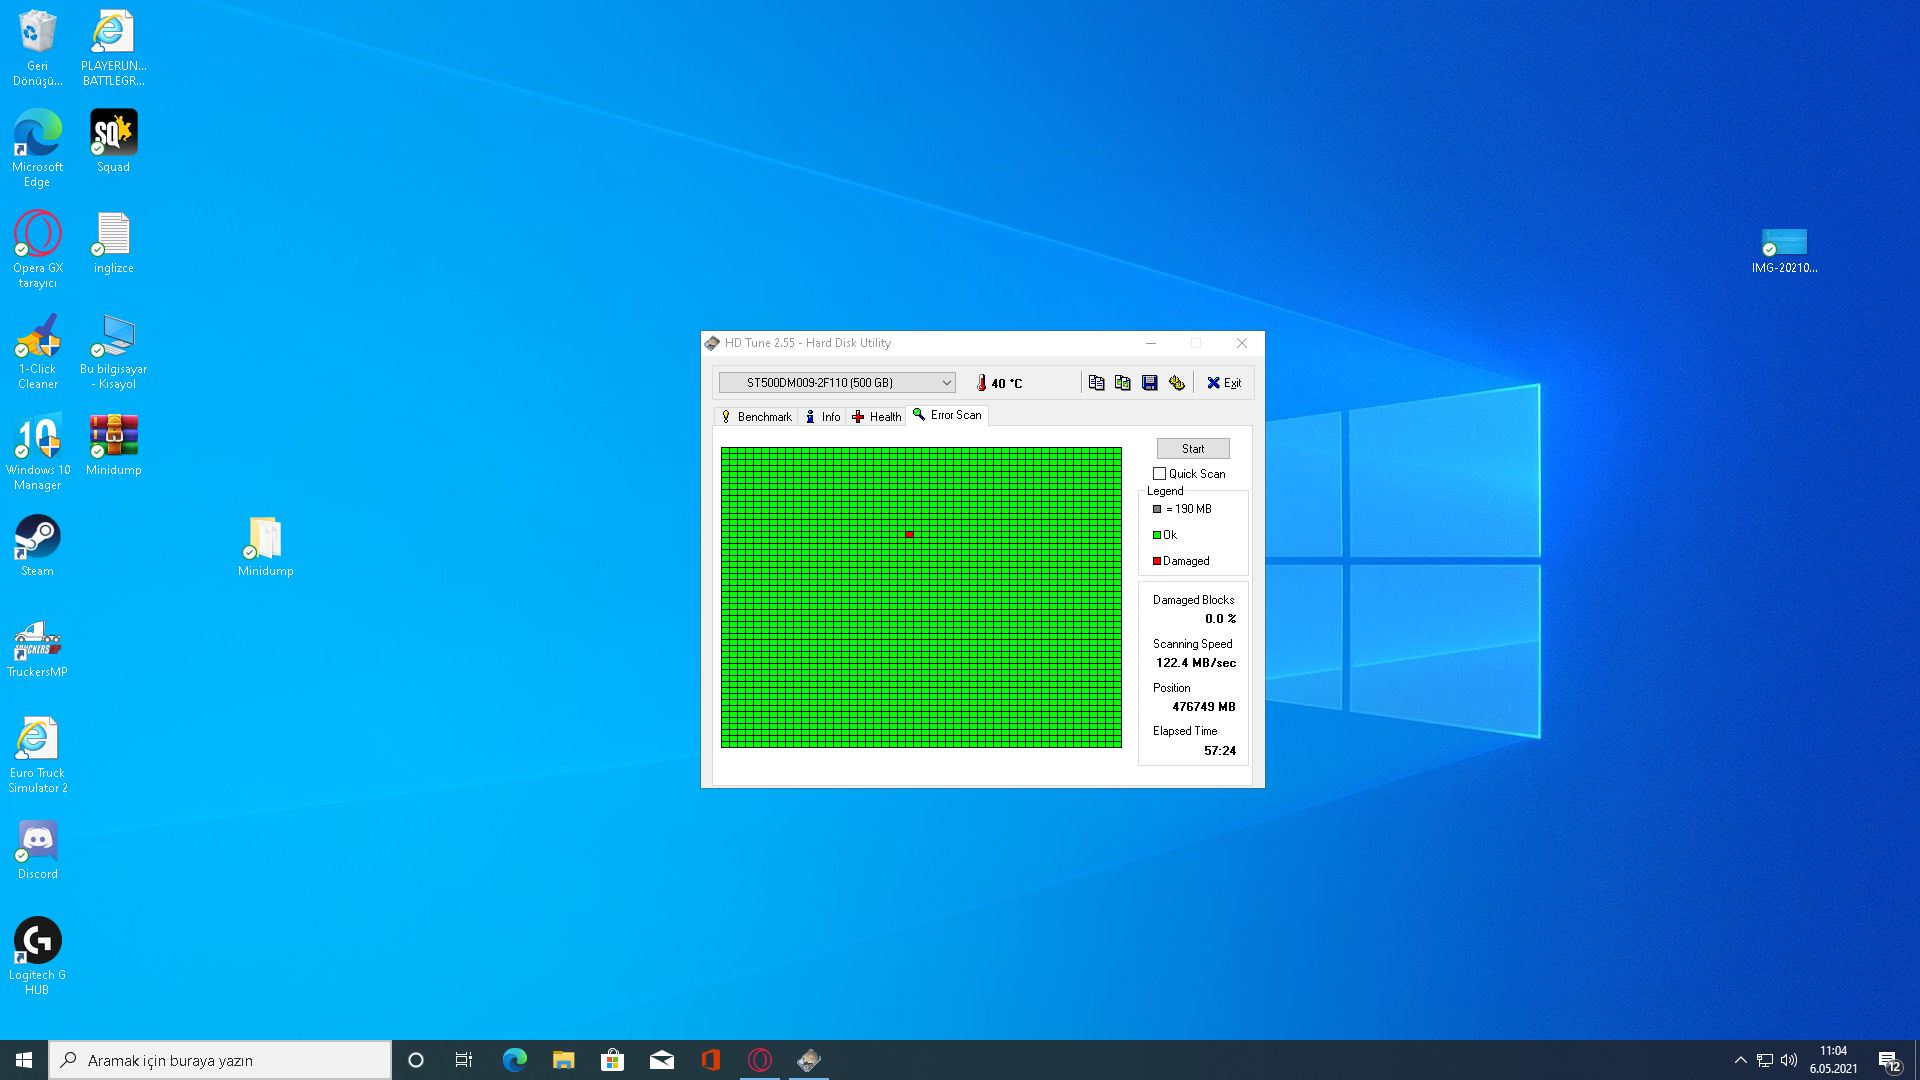Click the Exit button
The image size is (1920, 1080).
[1223, 383]
